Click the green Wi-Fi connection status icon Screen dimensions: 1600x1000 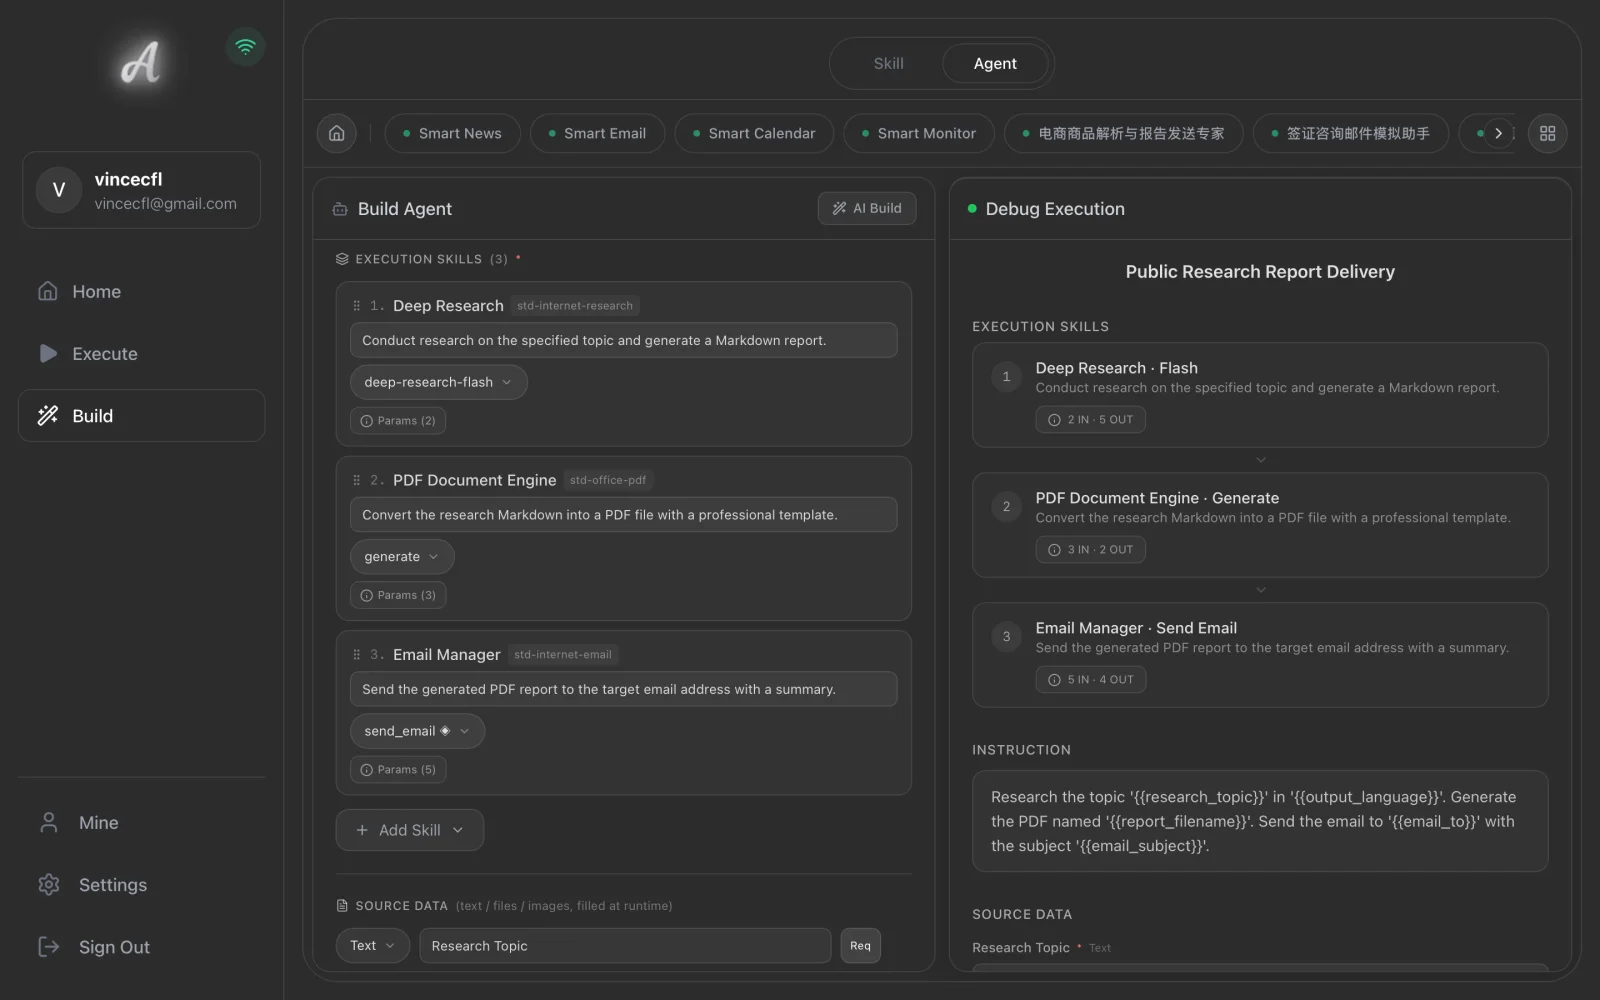click(x=245, y=46)
